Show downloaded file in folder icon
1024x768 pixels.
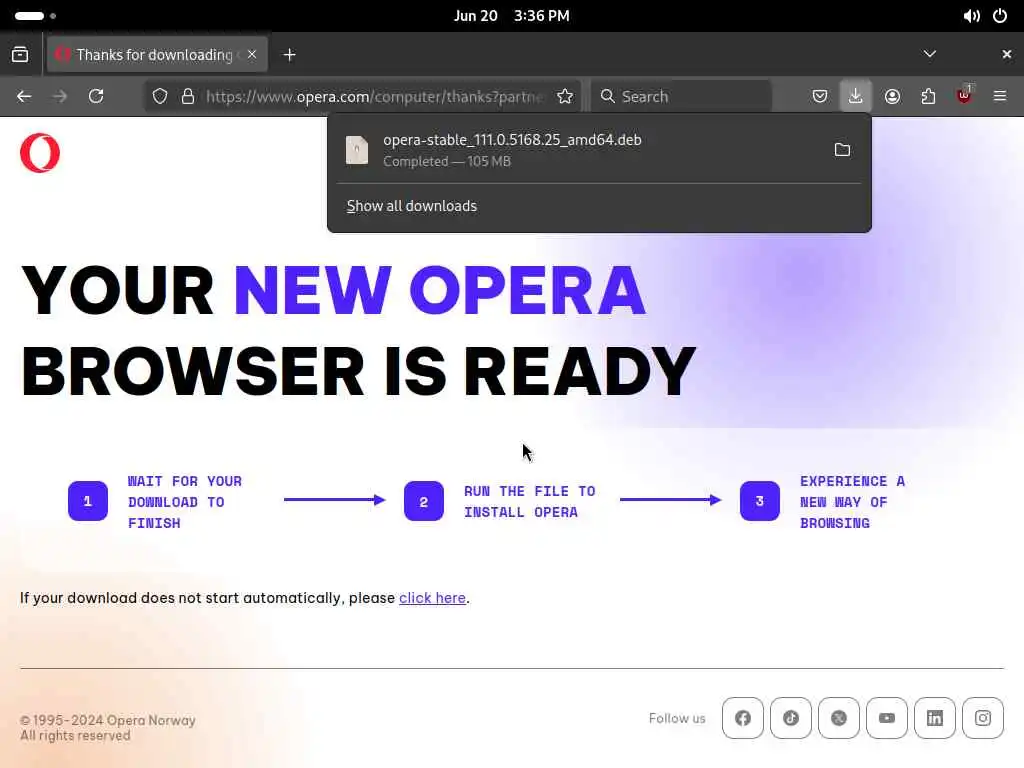pyautogui.click(x=842, y=150)
